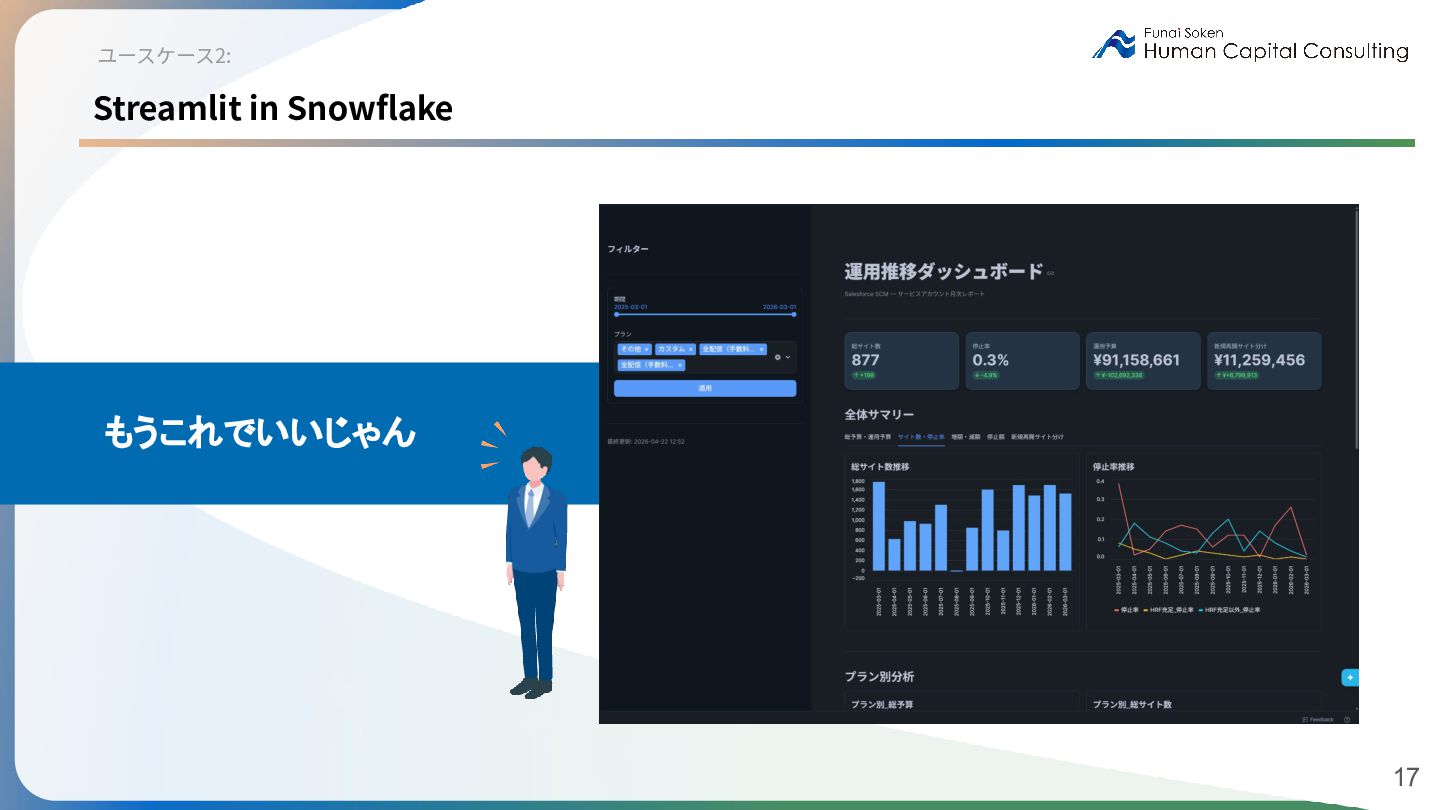
Task: Remove the その他 plan tag
Action: [647, 349]
